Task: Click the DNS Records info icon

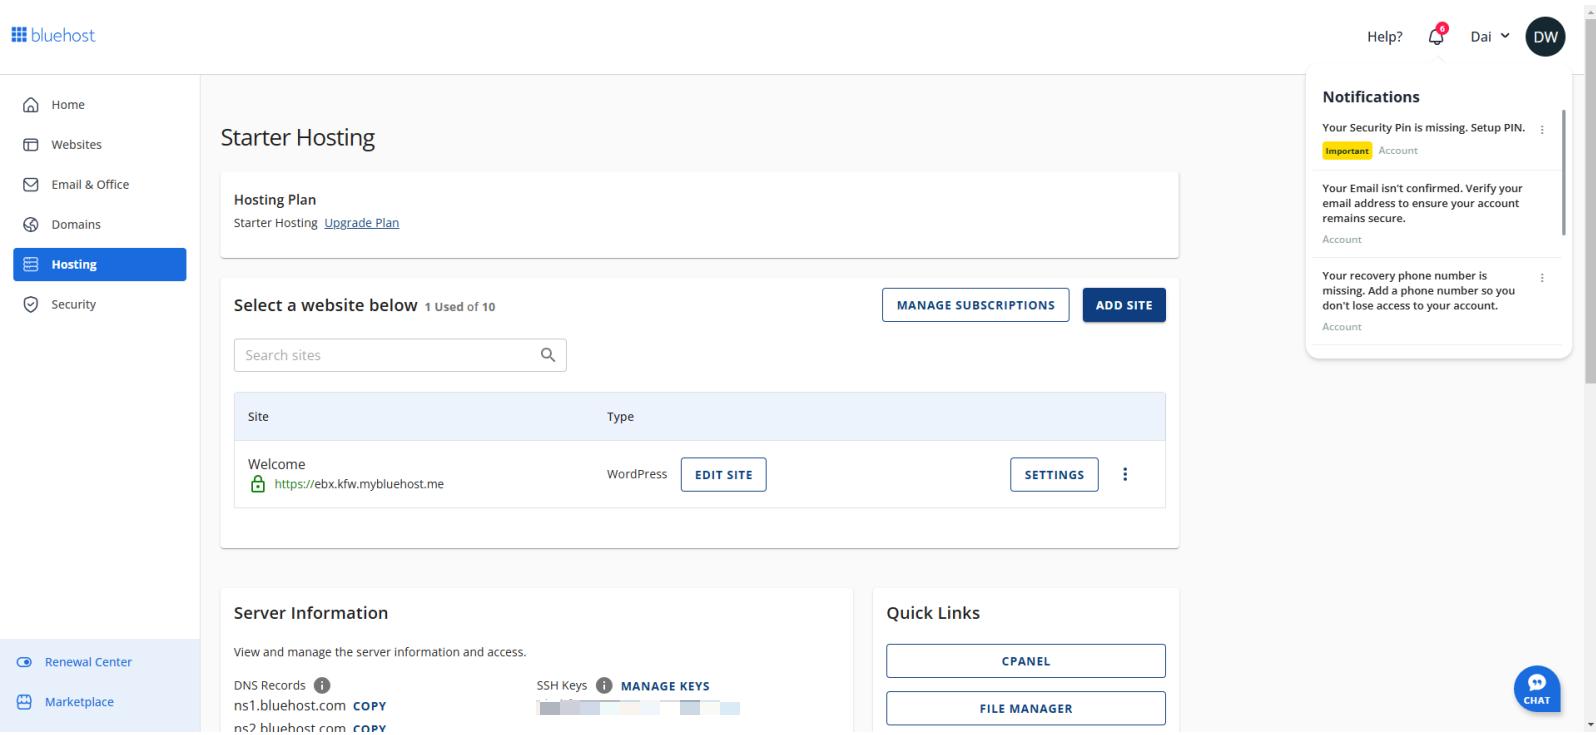Action: pyautogui.click(x=322, y=686)
